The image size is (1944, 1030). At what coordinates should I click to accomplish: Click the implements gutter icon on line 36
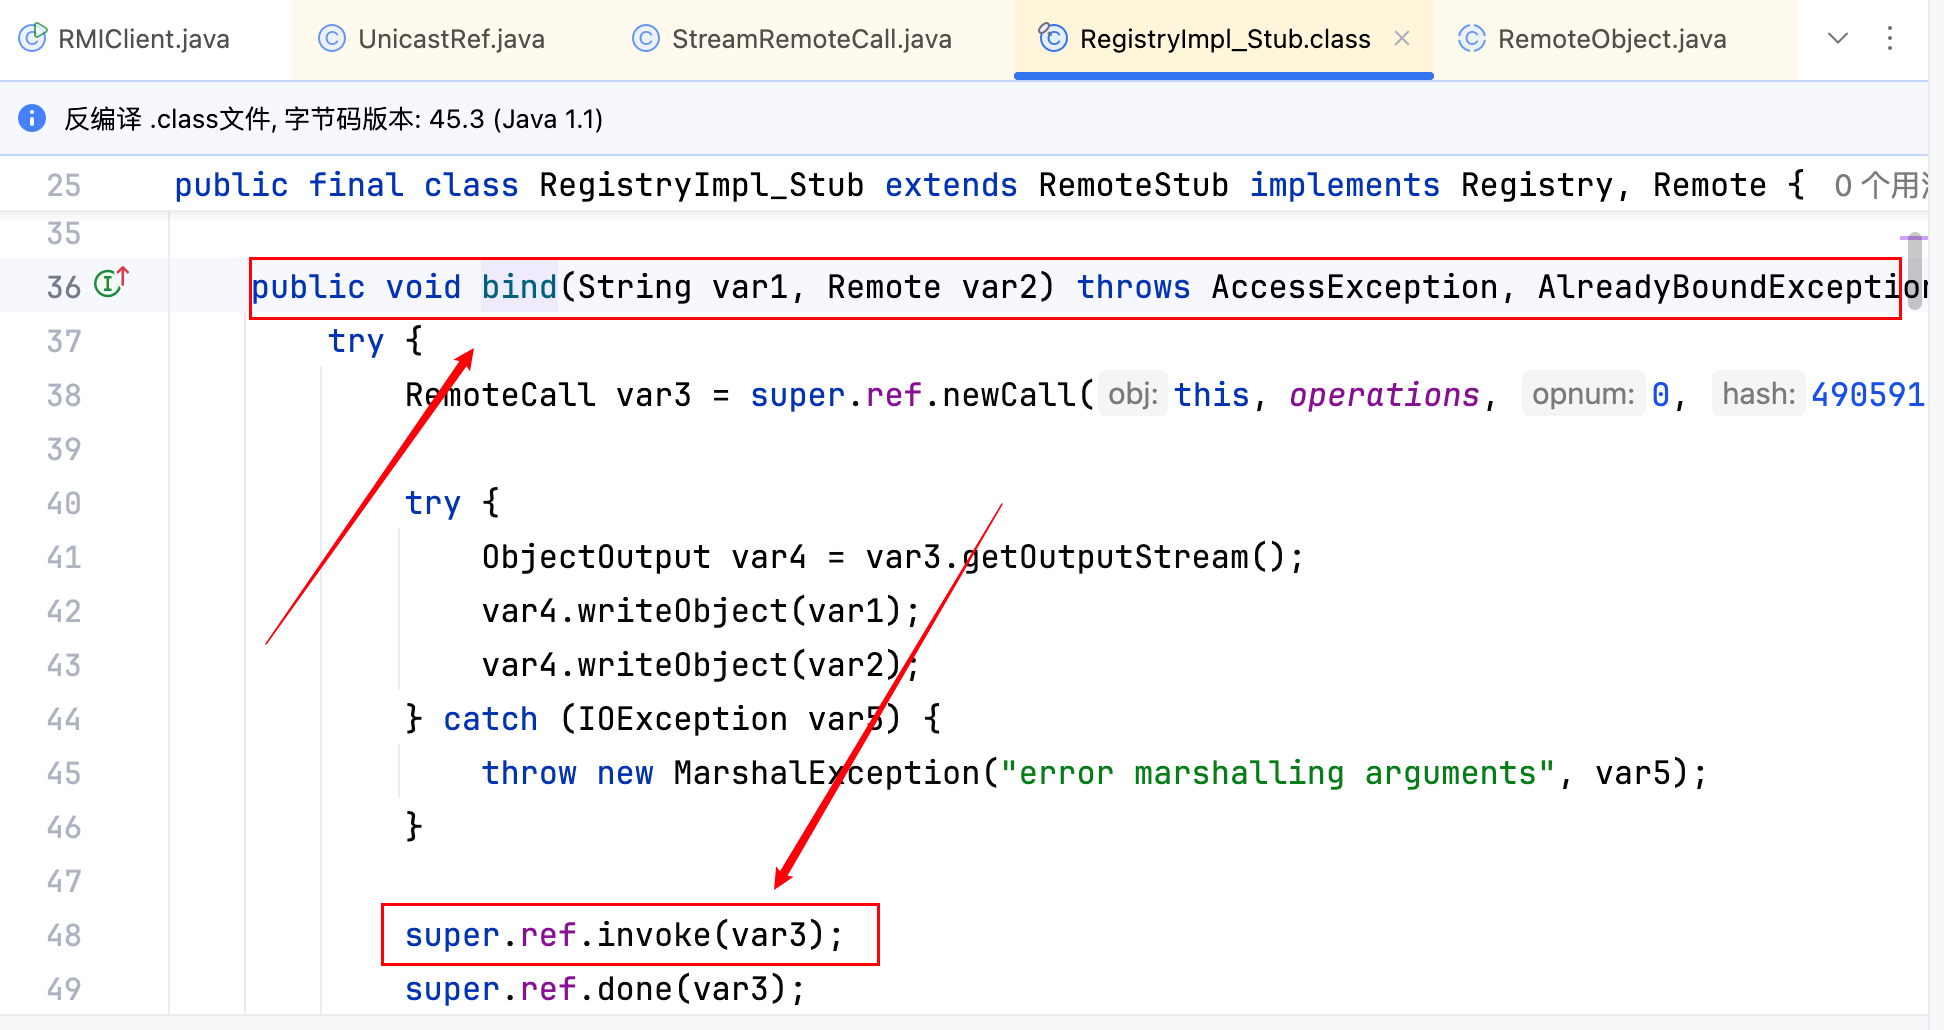pos(110,284)
